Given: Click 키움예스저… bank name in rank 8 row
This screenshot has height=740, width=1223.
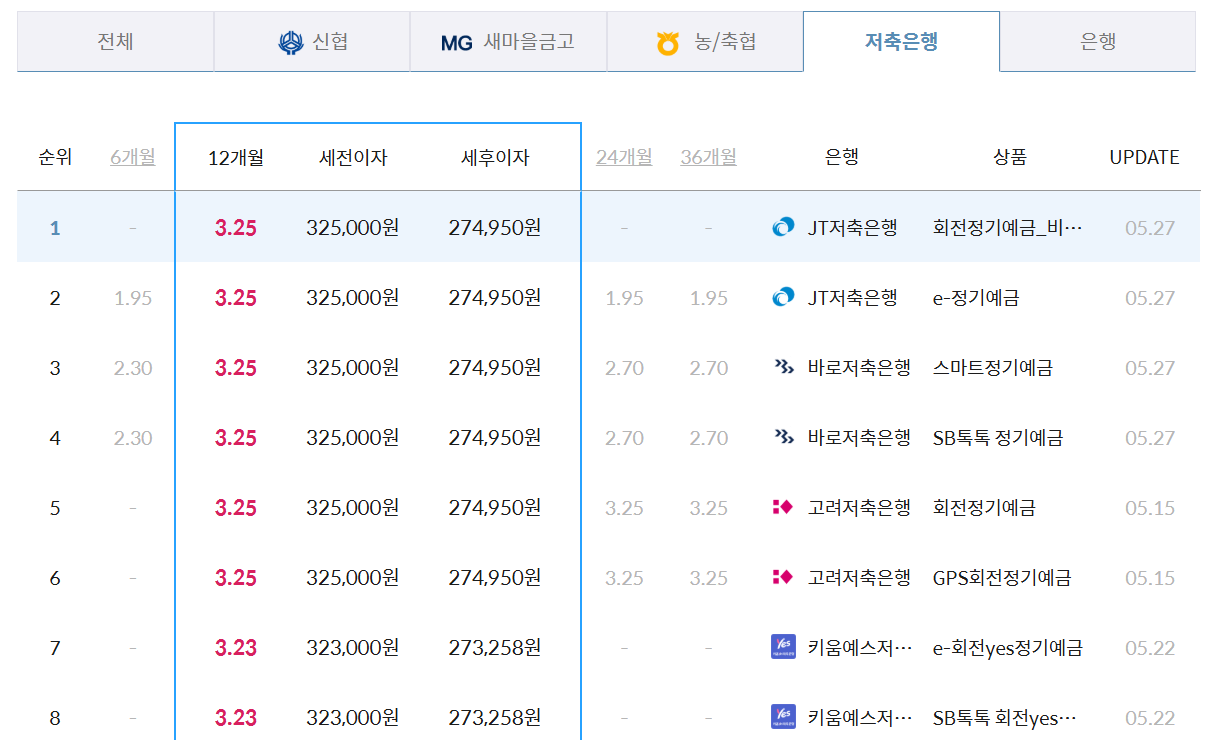Looking at the screenshot, I should coord(859,718).
